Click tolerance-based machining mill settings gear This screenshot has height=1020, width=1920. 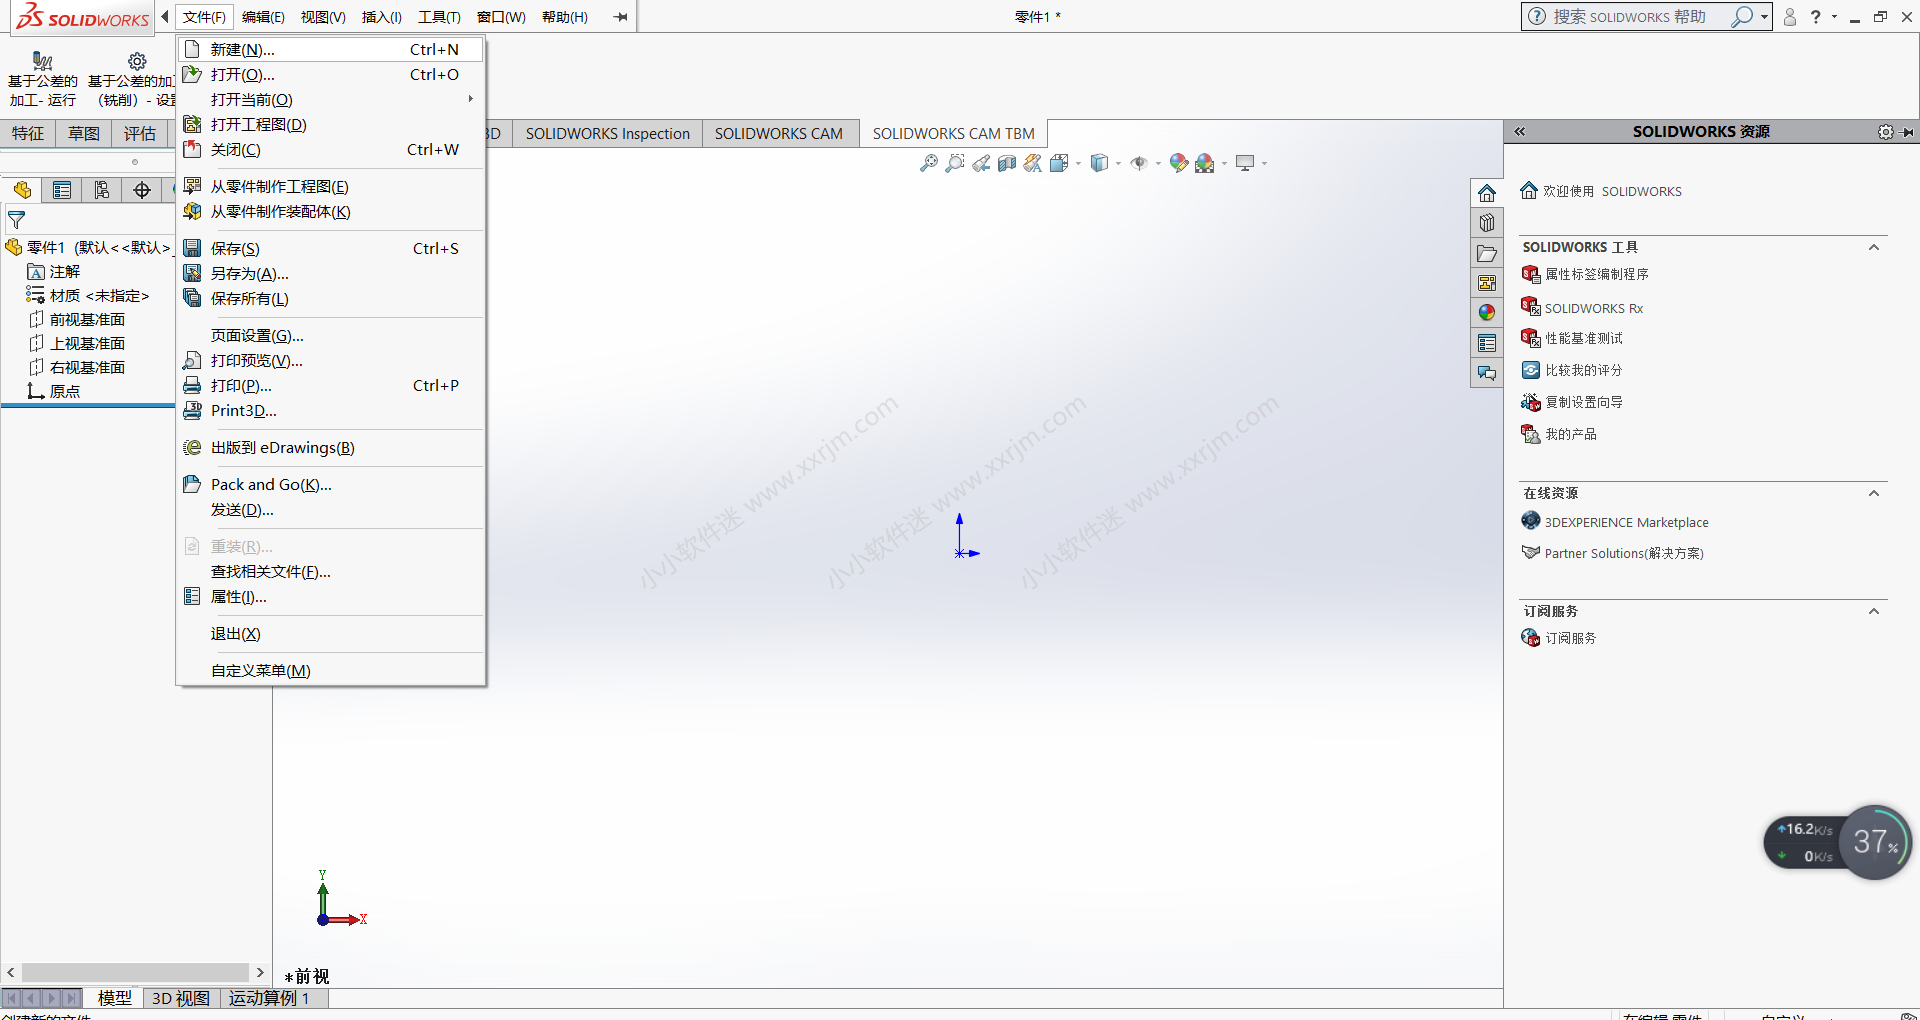click(137, 61)
